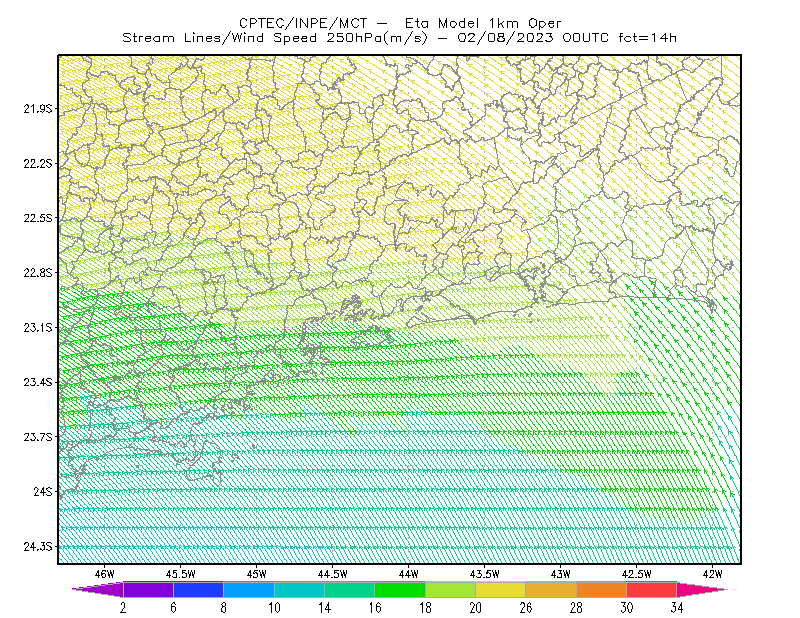
Task: Click the cyan 10-14 legend segment
Action: (299, 589)
